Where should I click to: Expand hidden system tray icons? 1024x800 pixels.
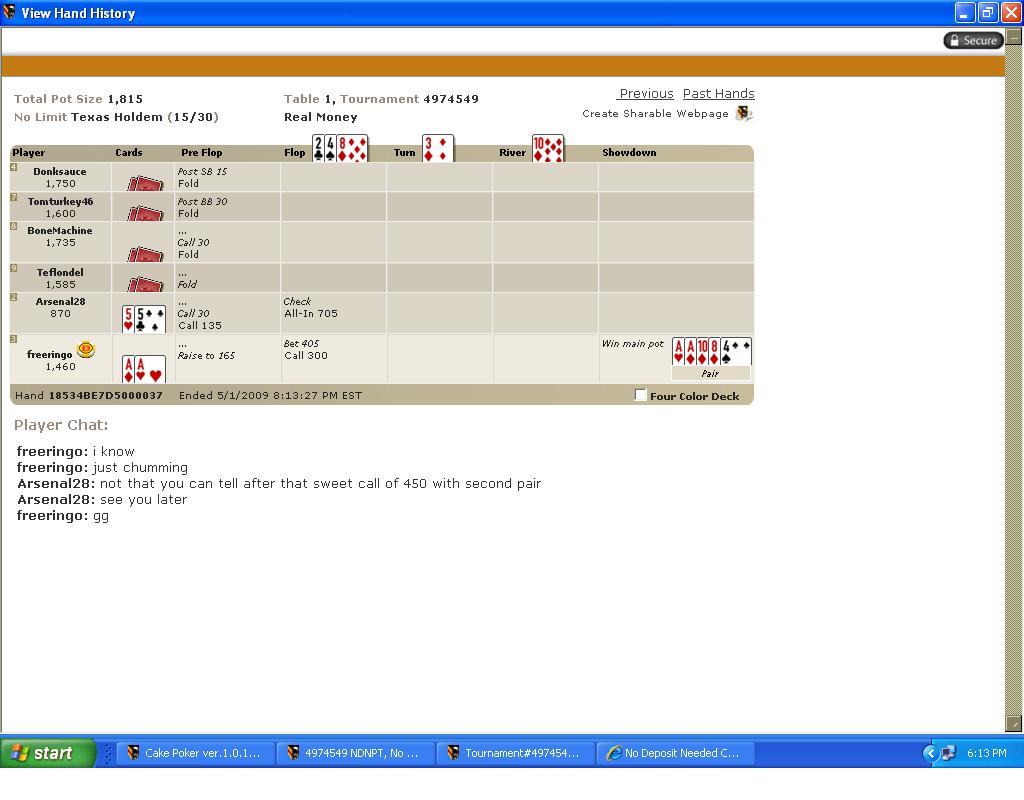(930, 753)
